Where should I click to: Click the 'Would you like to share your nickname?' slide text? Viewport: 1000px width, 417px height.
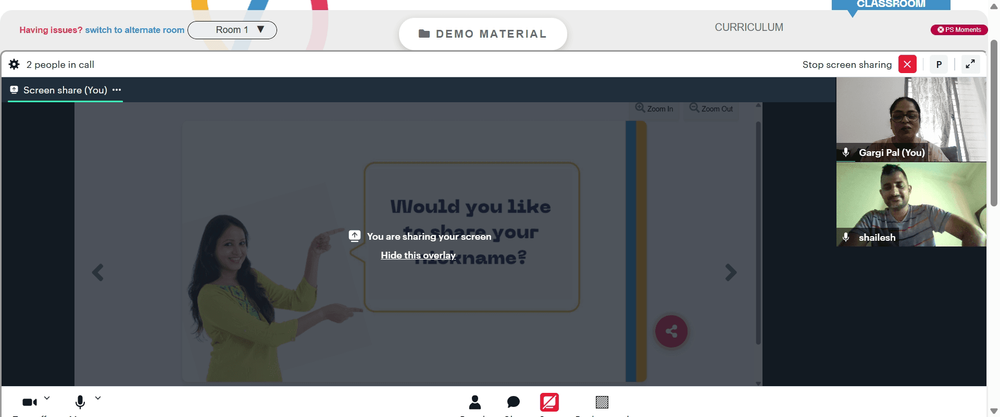coord(471,231)
